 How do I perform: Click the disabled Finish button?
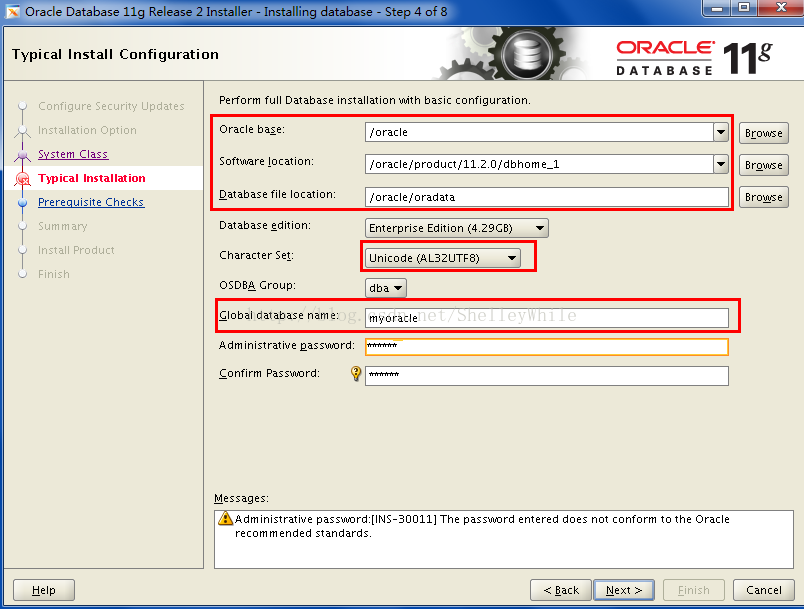(694, 590)
